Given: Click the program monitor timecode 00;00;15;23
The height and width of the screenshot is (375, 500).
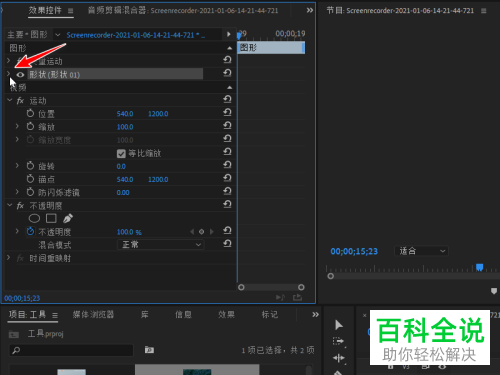Looking at the screenshot, I should [x=354, y=251].
